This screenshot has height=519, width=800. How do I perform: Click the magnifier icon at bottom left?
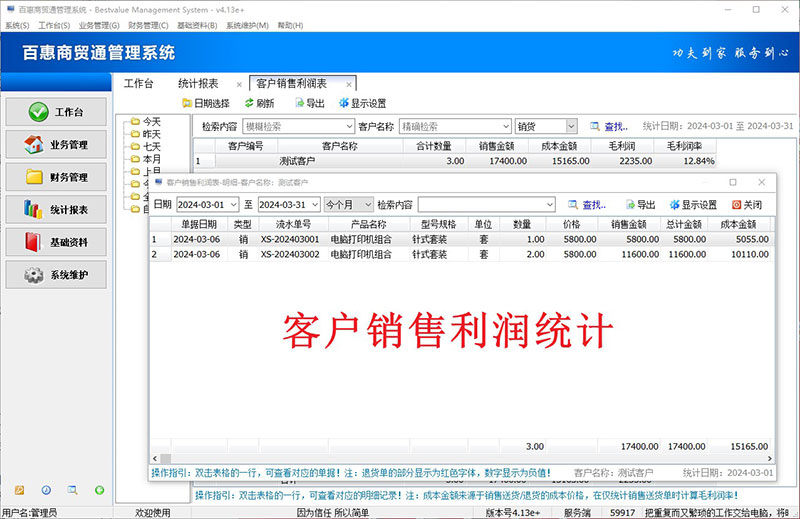coord(72,490)
